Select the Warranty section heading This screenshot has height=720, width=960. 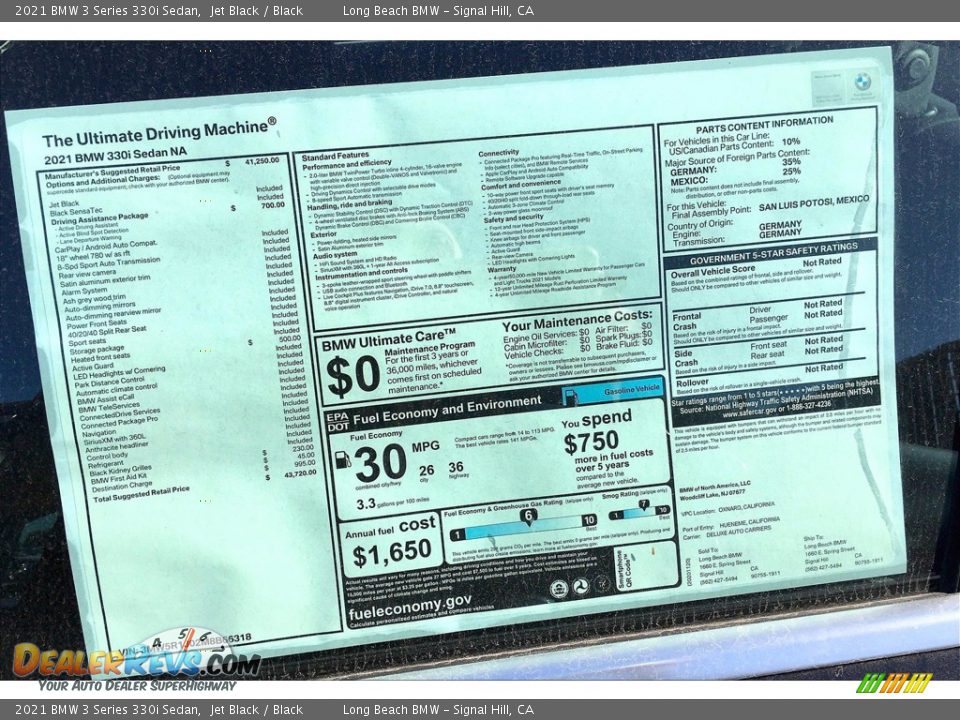click(501, 269)
